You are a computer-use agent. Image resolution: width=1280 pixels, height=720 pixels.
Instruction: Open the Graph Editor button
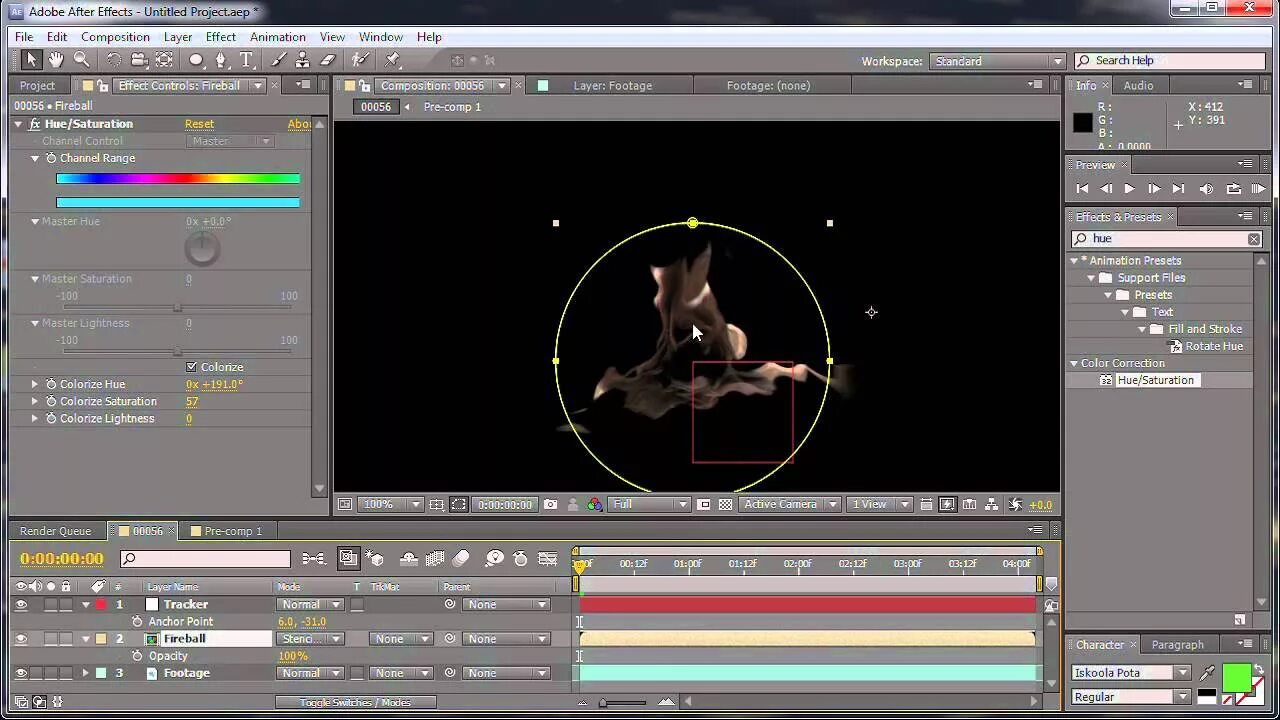[548, 559]
